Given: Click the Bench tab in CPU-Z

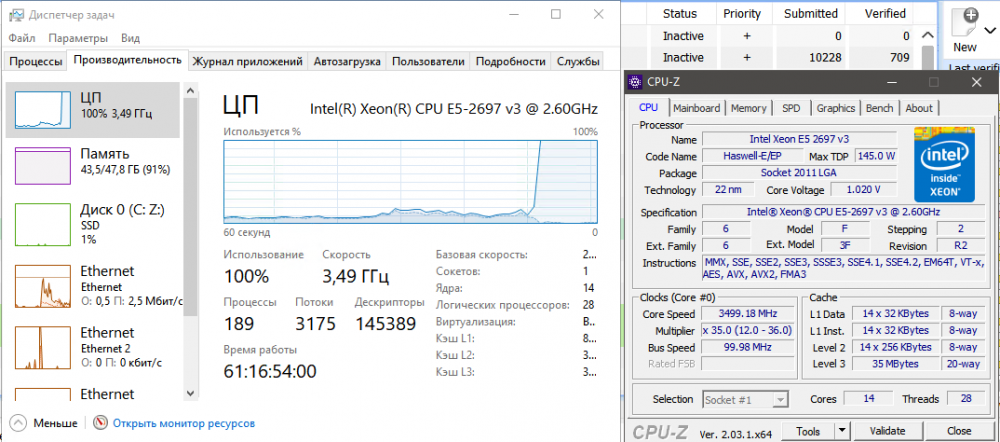Looking at the screenshot, I should tap(879, 108).
